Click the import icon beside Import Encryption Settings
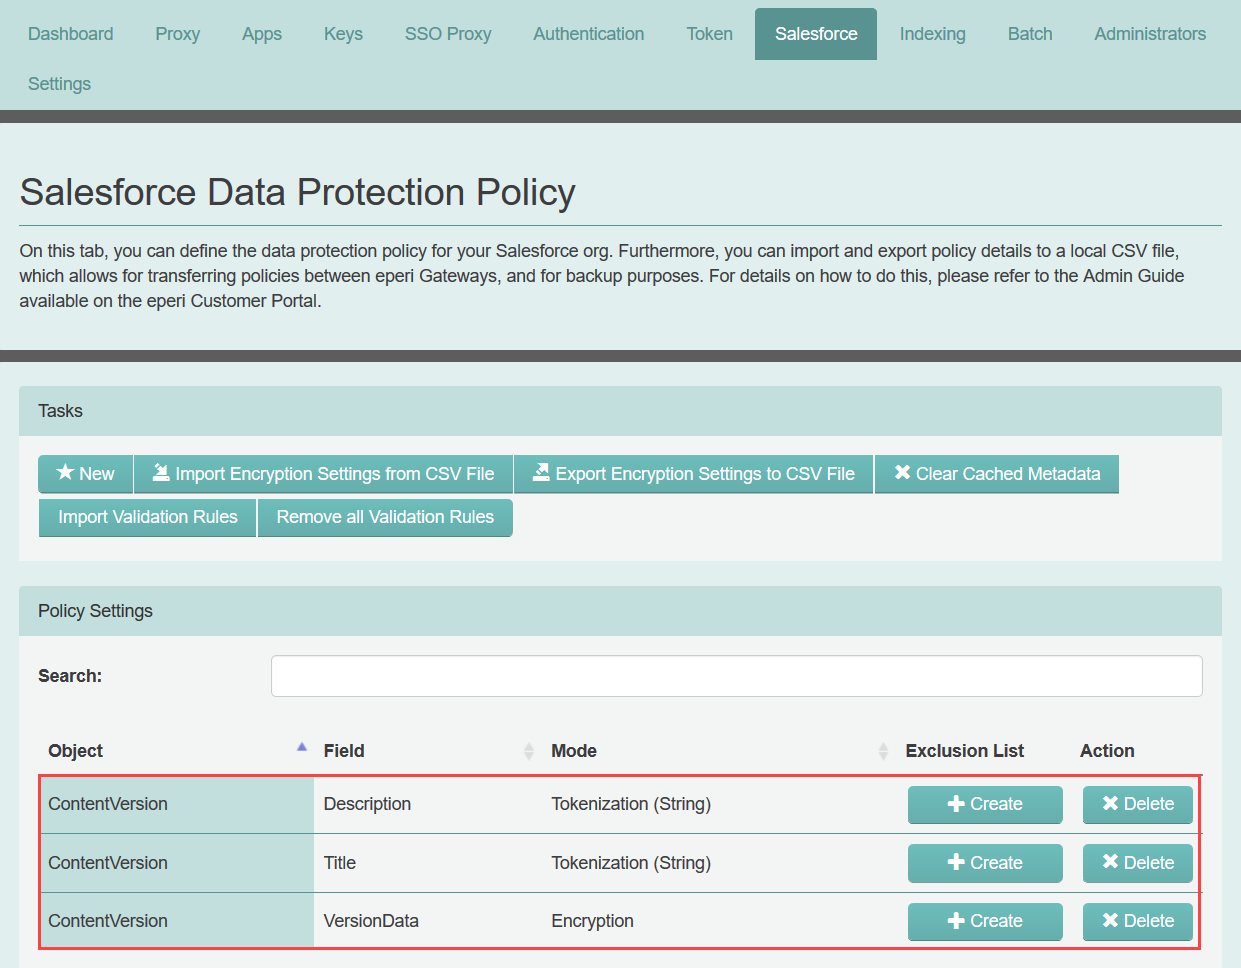 160,472
